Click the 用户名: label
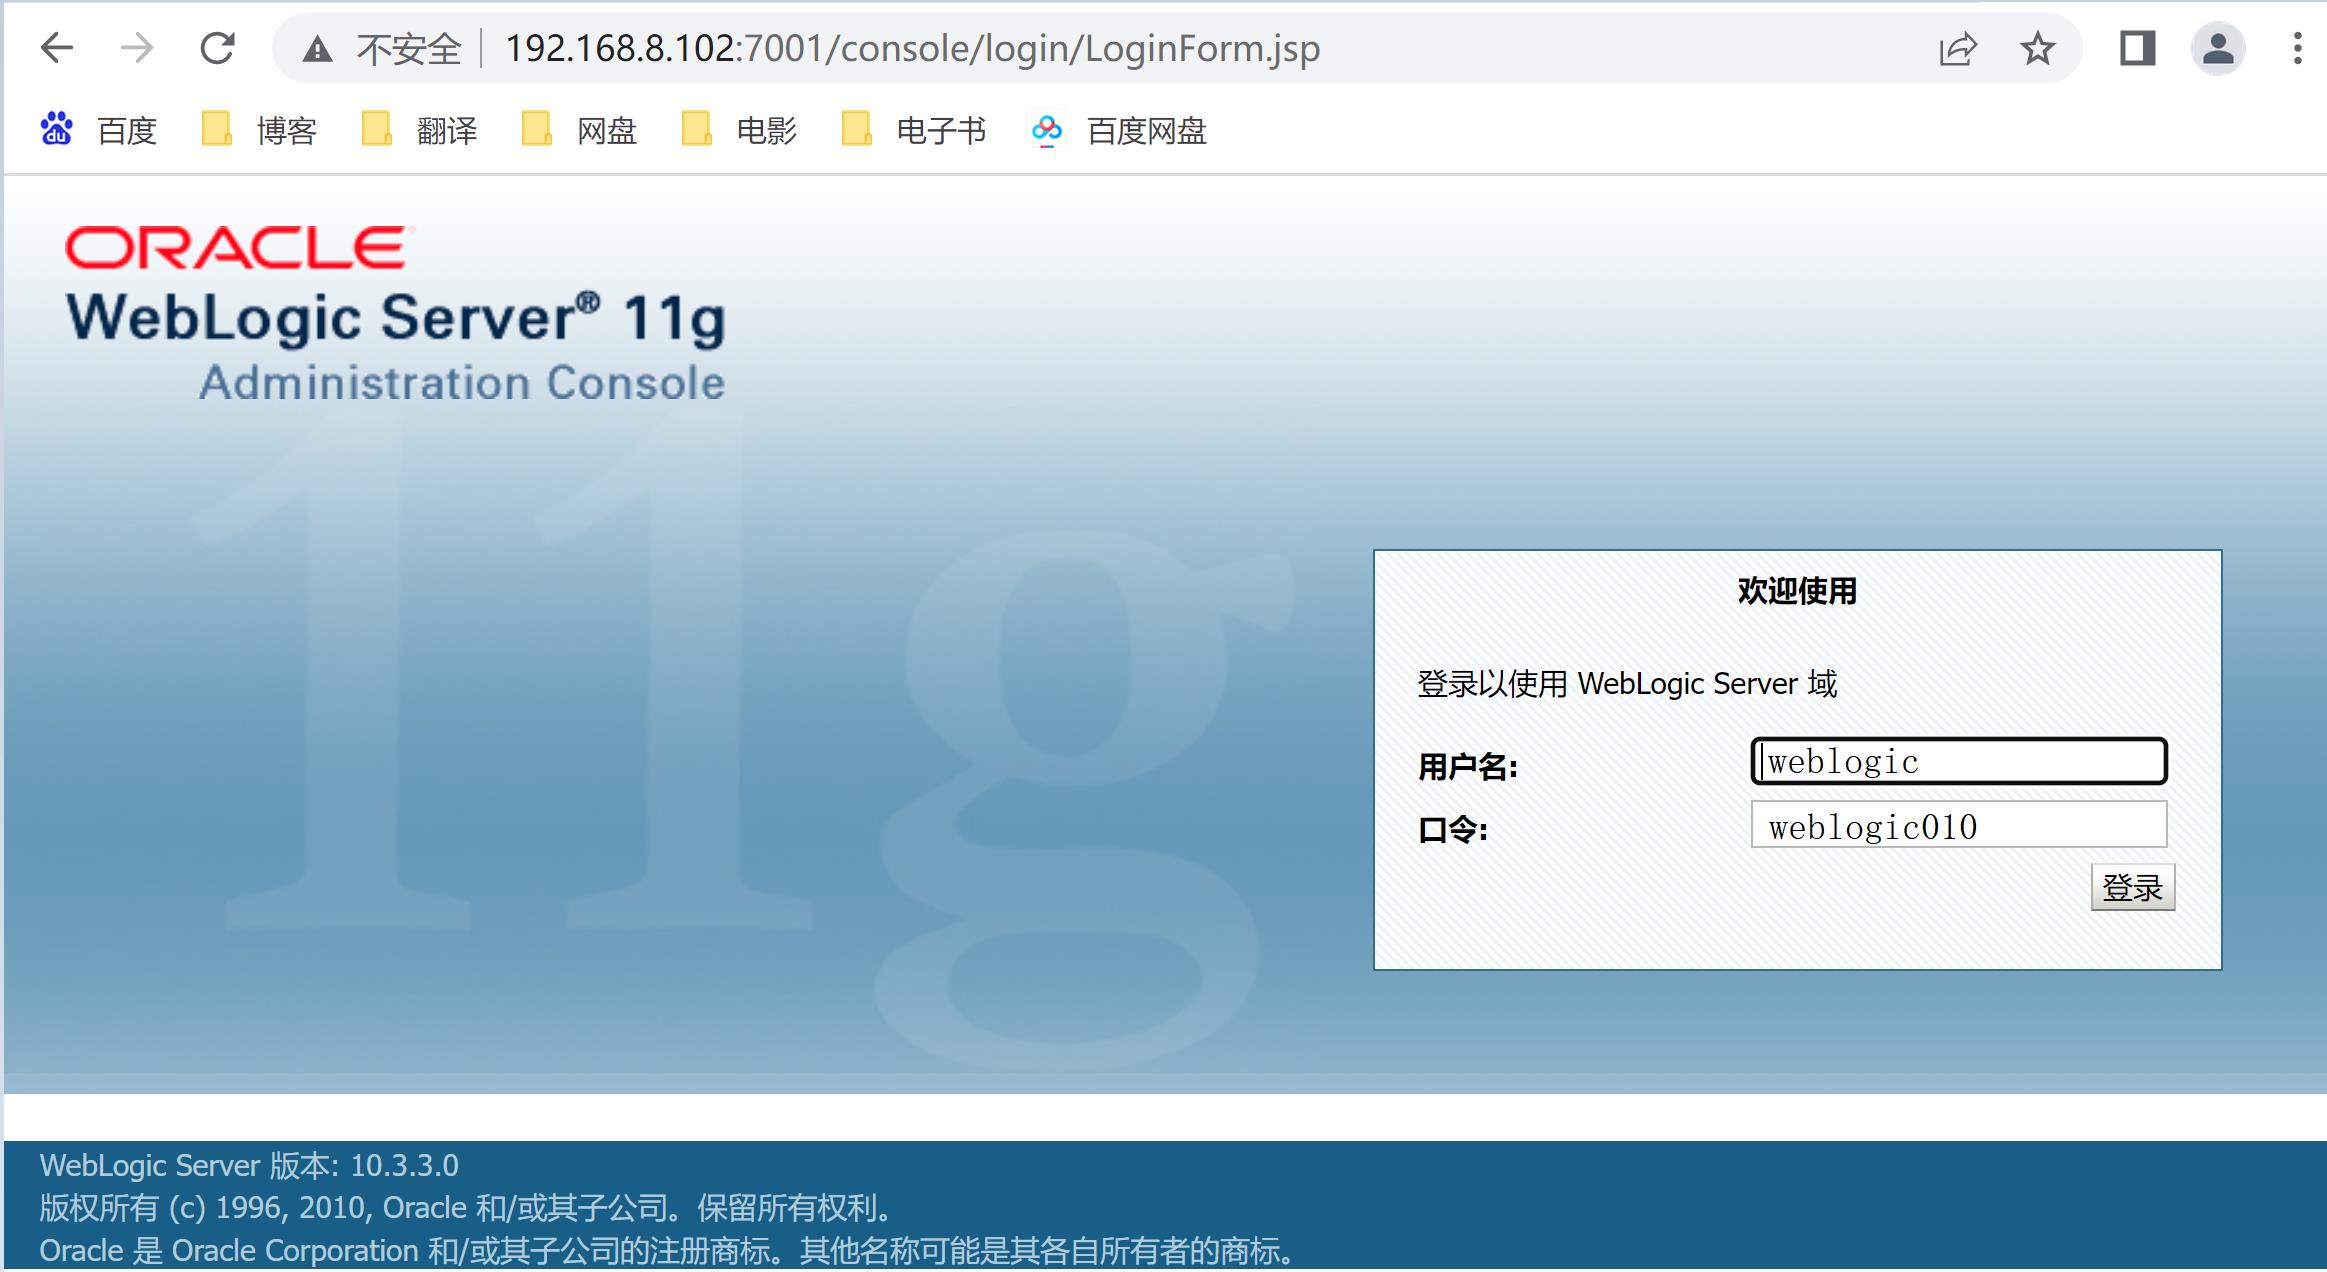Image resolution: width=2327 pixels, height=1272 pixels. click(1468, 767)
